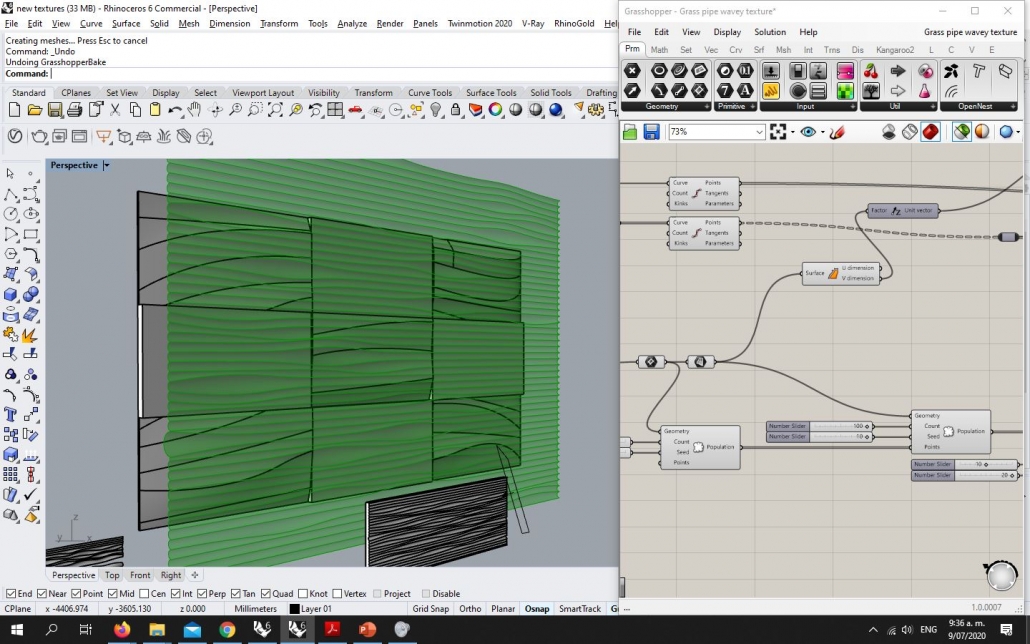Viewport: 1030px width, 644px height.
Task: Select the Pan hand tool in Rhino toolbar
Action: (194, 110)
